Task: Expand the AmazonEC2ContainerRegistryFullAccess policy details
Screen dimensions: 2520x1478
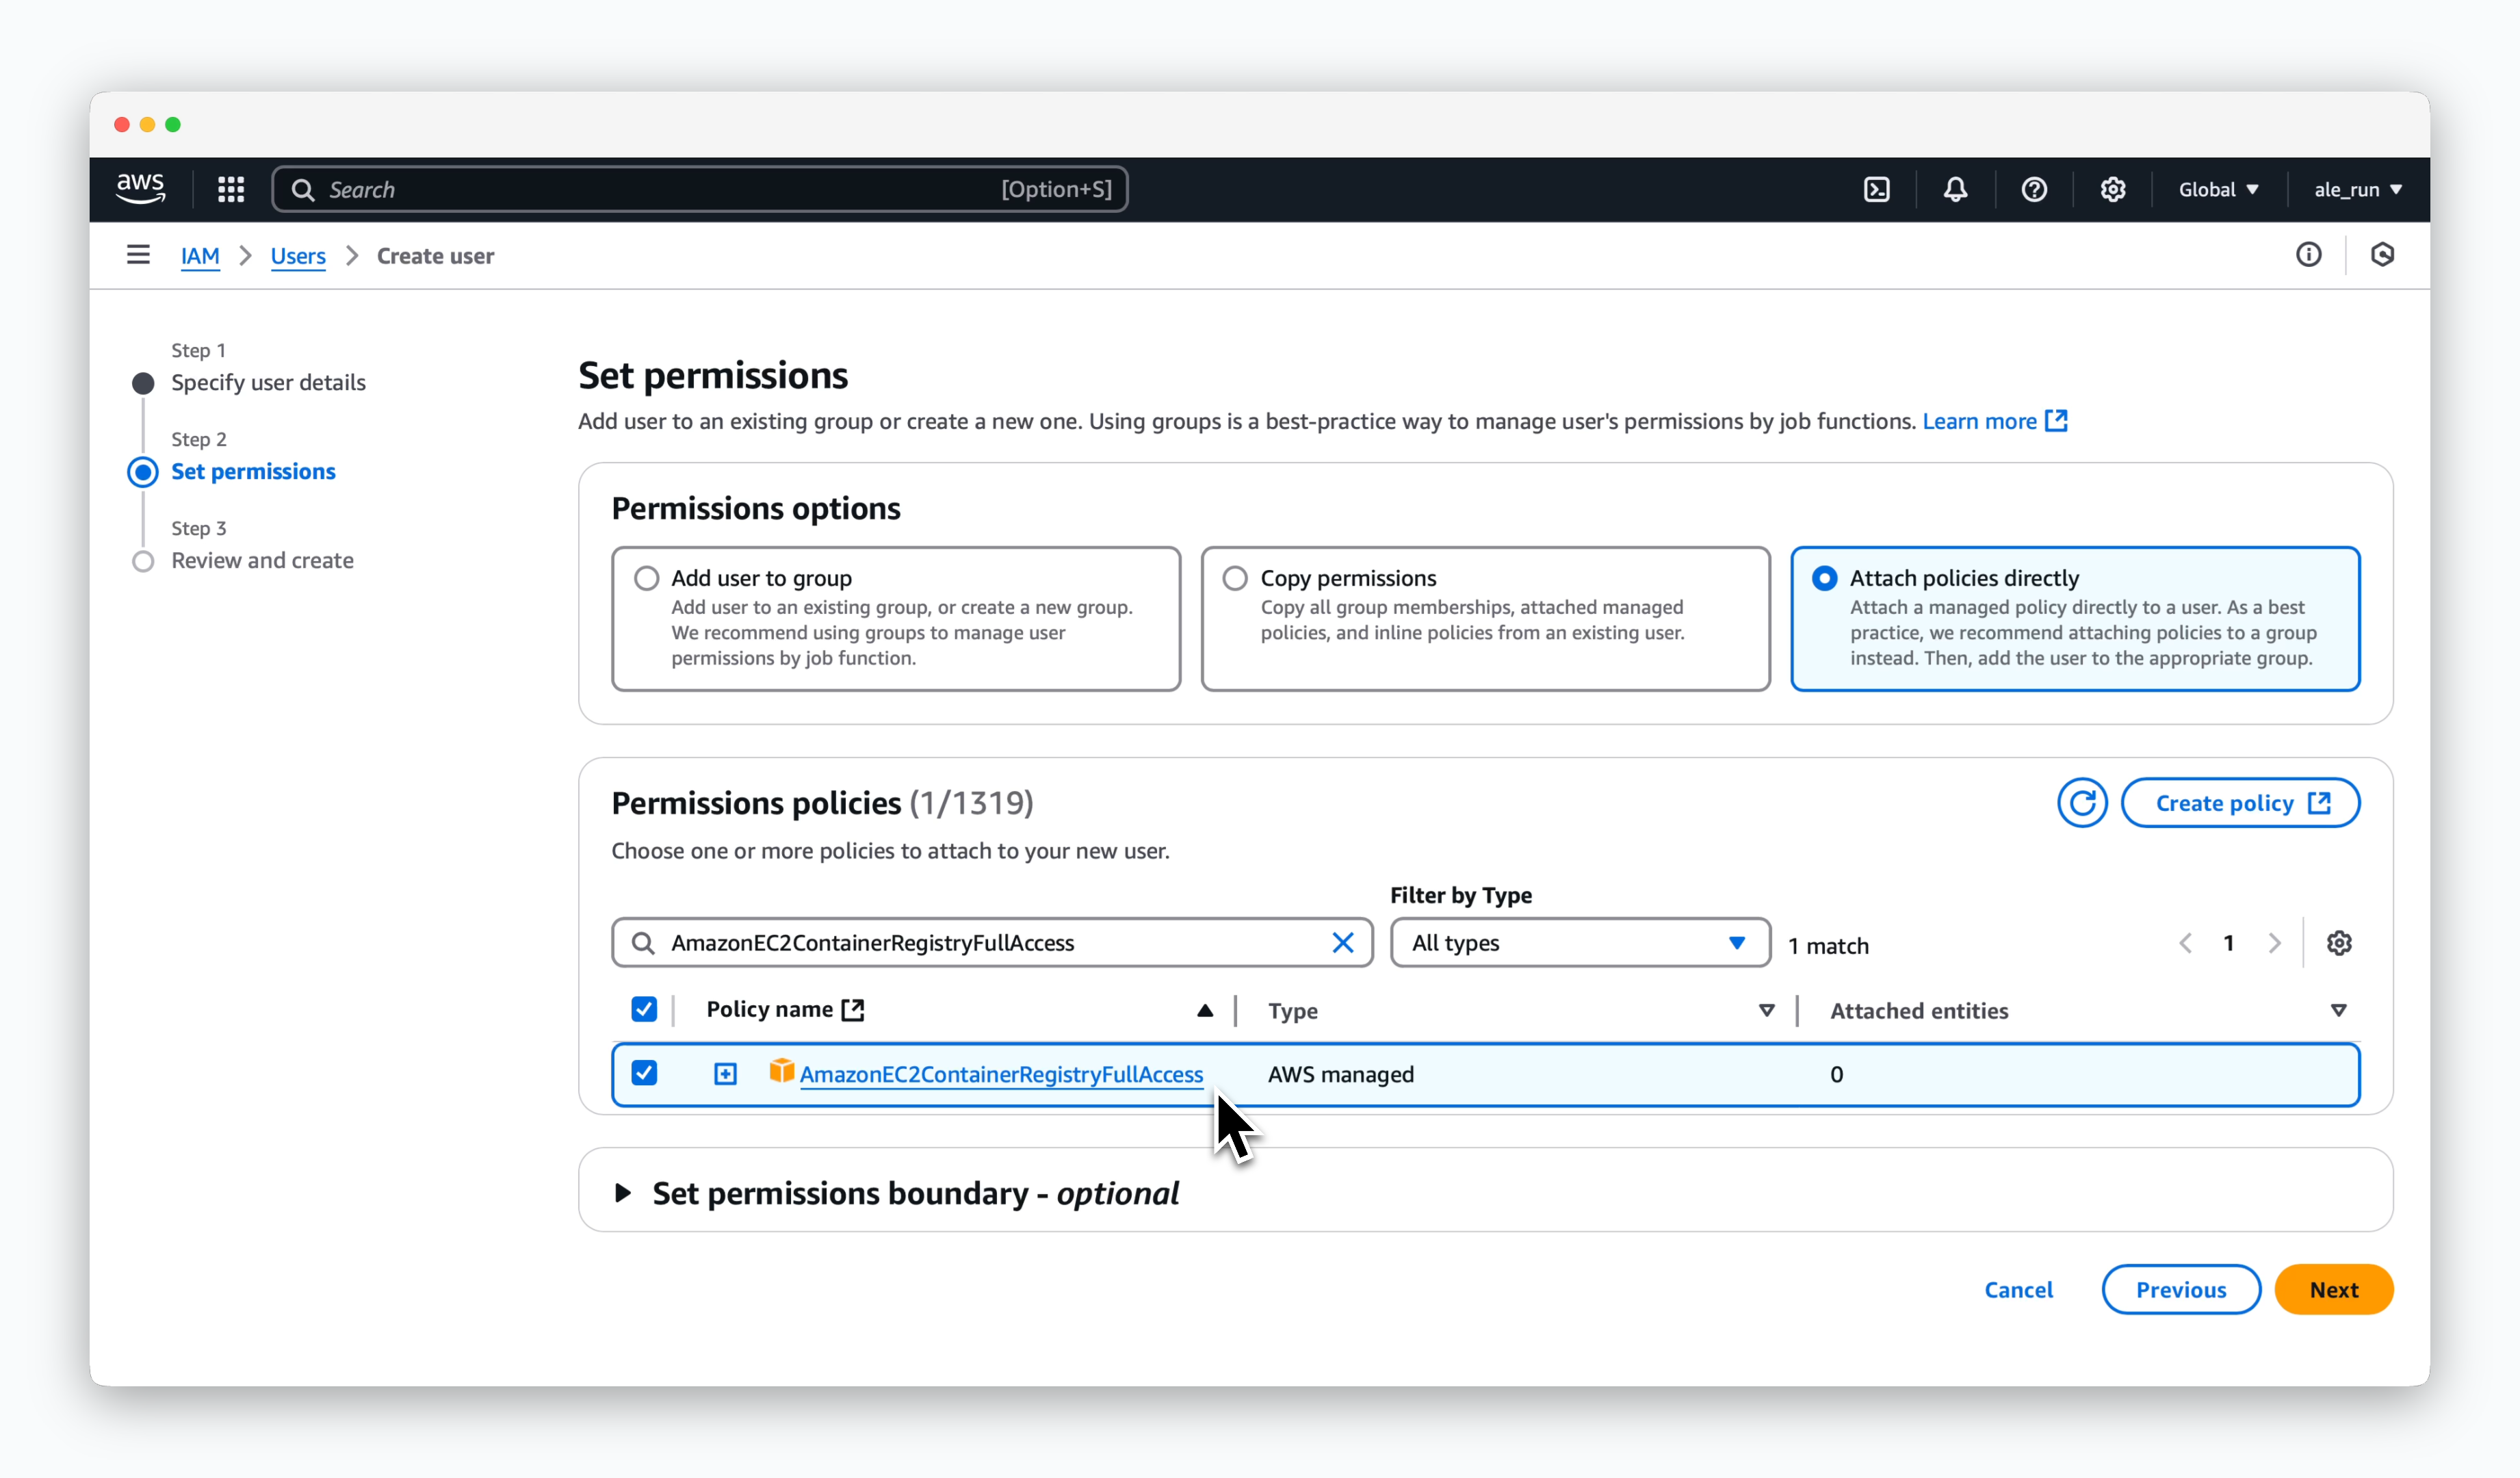Action: [x=725, y=1074]
